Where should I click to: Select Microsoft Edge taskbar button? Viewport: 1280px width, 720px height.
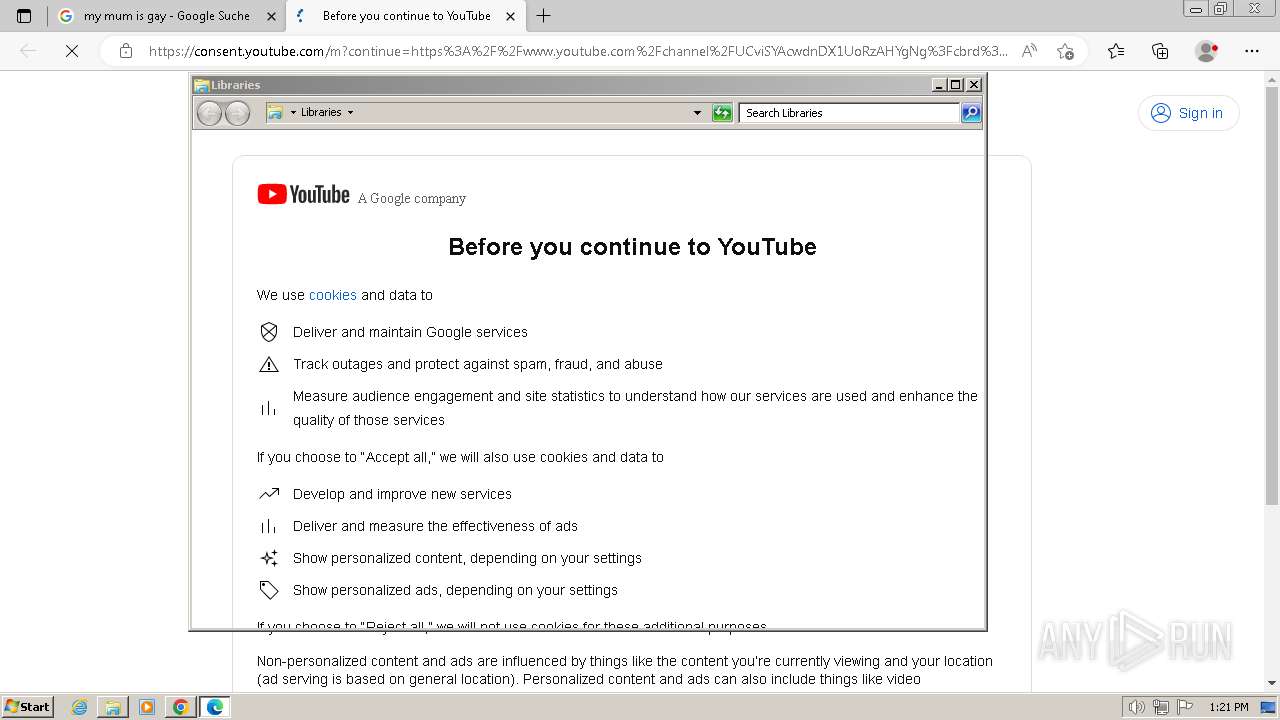215,707
